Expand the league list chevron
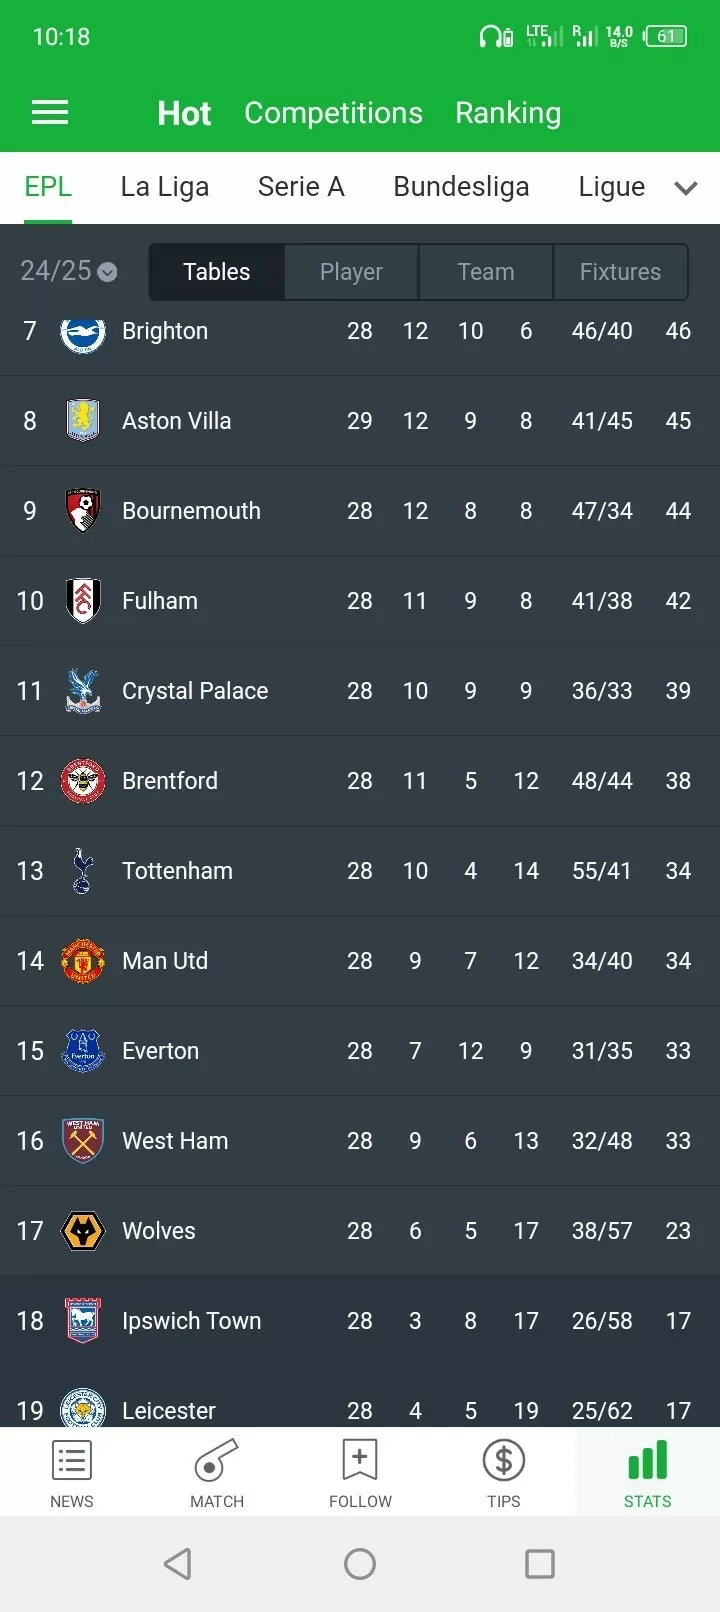720x1612 pixels. 686,188
